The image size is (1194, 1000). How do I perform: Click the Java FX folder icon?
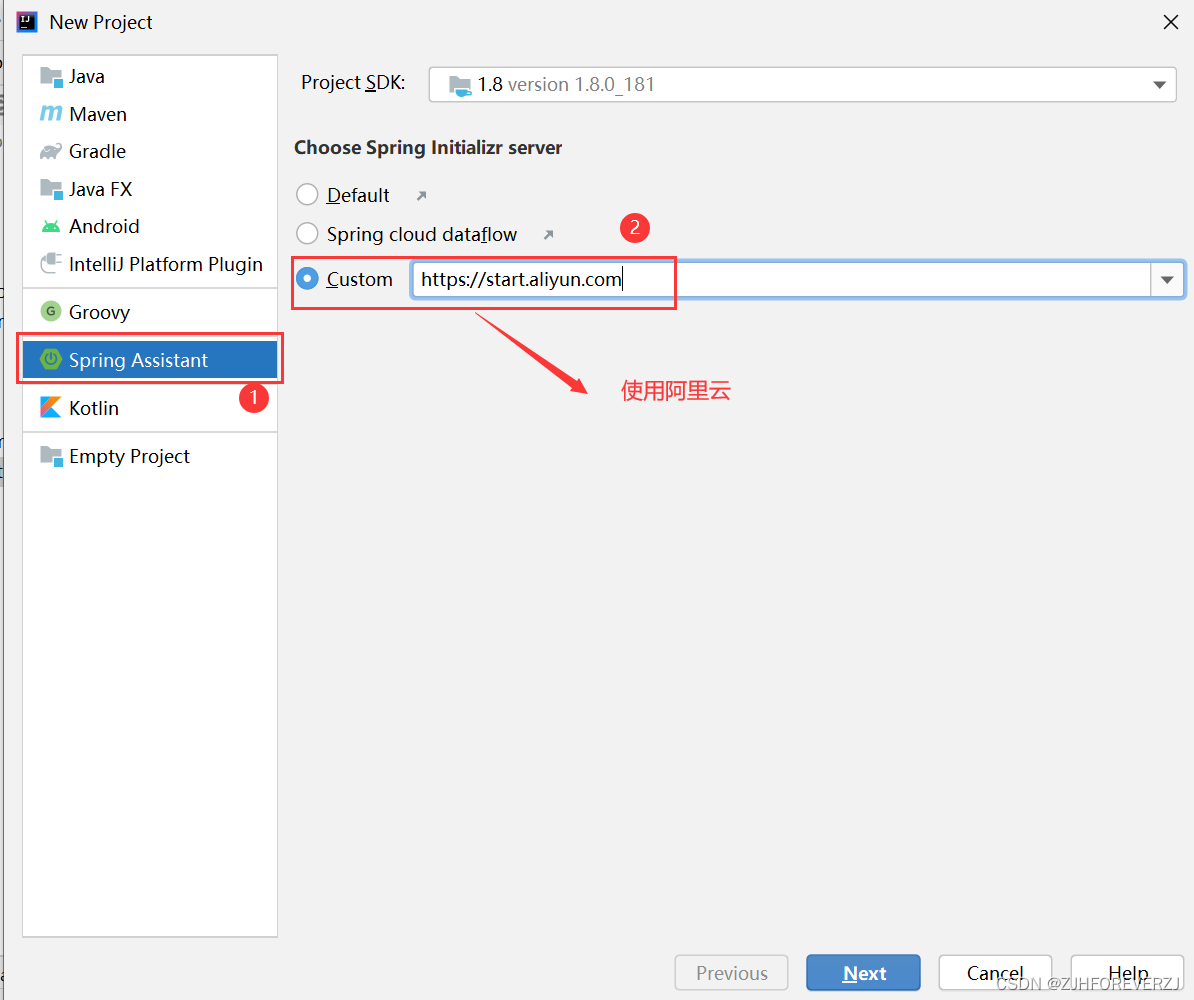coord(51,189)
